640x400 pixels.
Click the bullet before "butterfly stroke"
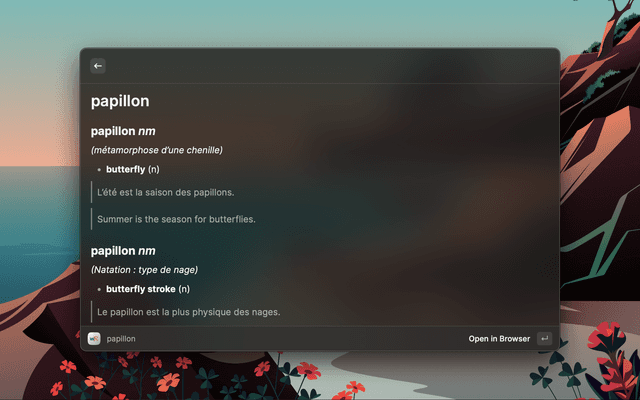99,289
